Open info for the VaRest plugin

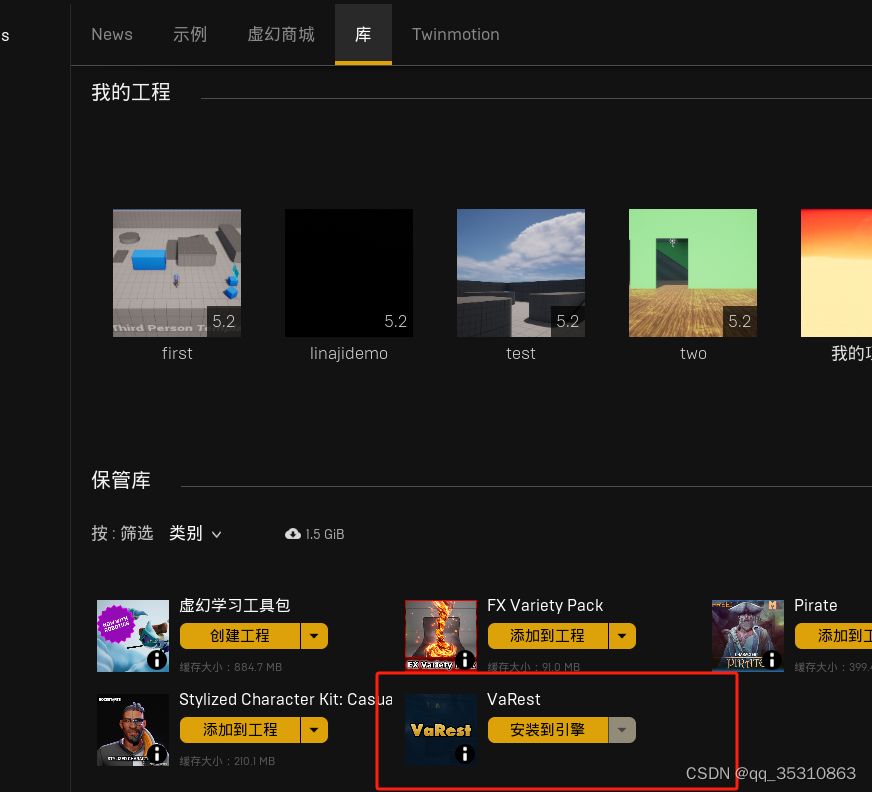click(464, 754)
